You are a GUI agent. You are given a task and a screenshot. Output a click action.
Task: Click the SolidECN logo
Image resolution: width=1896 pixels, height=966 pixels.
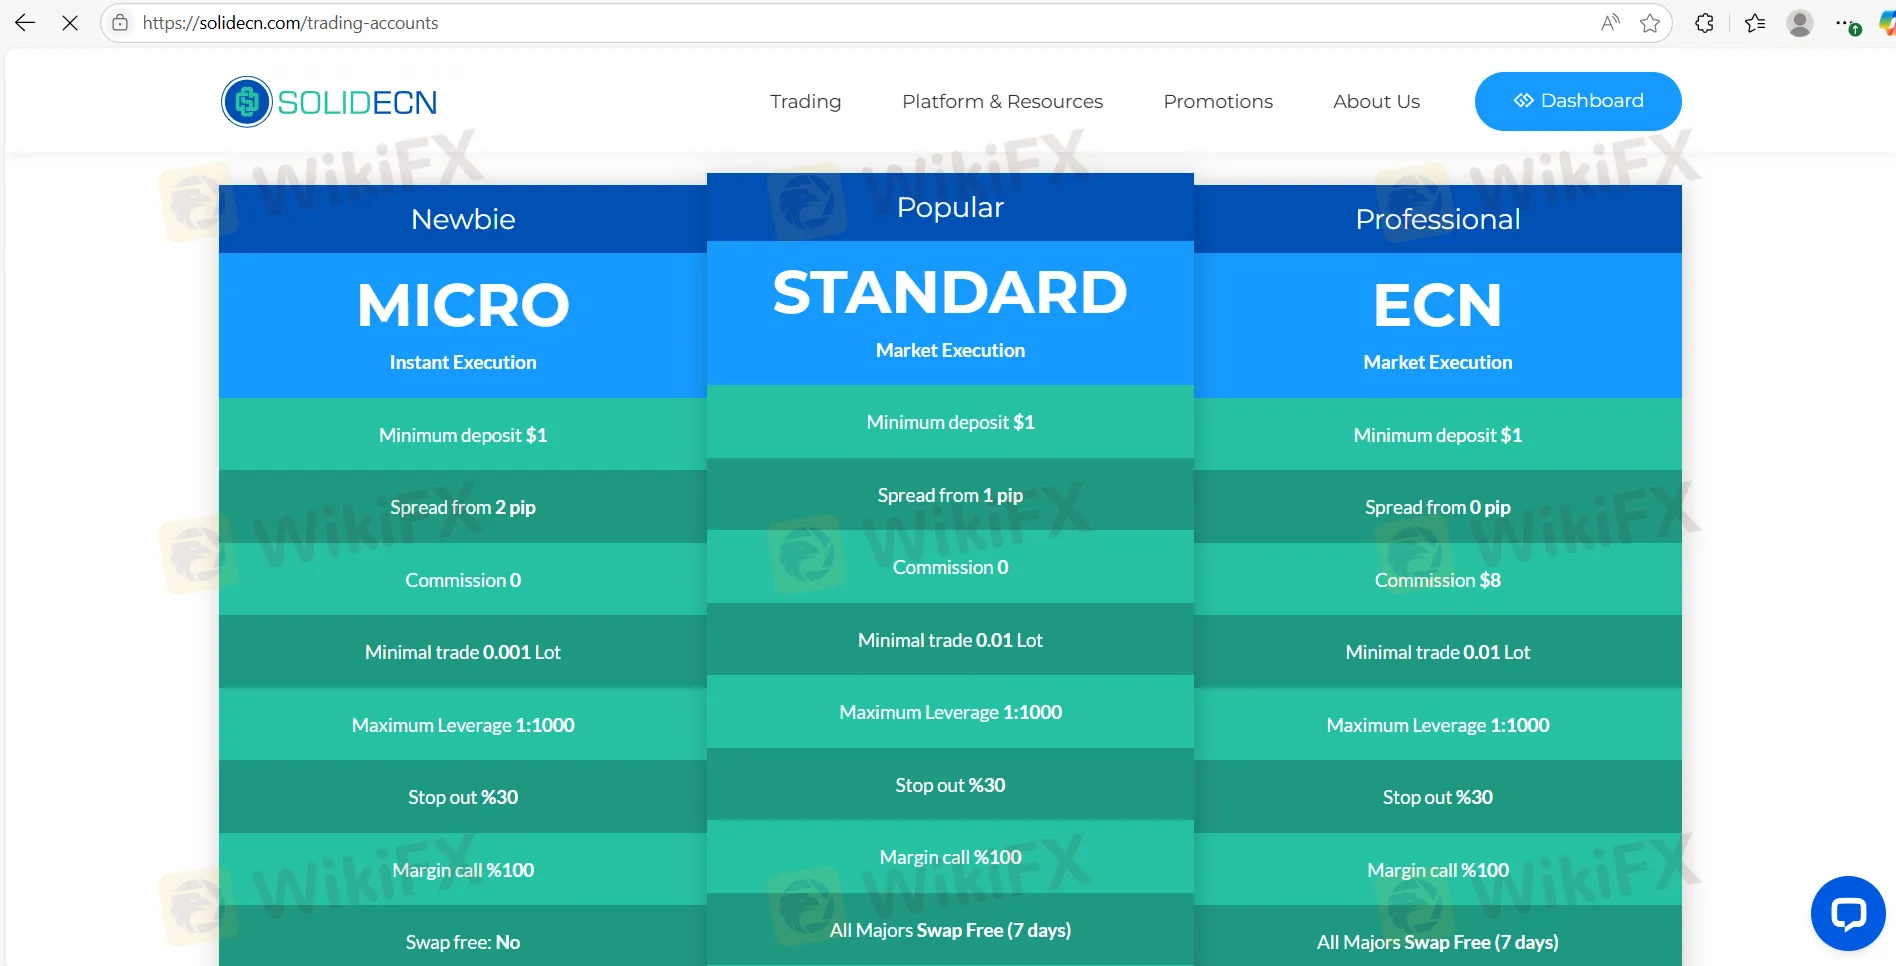tap(329, 102)
